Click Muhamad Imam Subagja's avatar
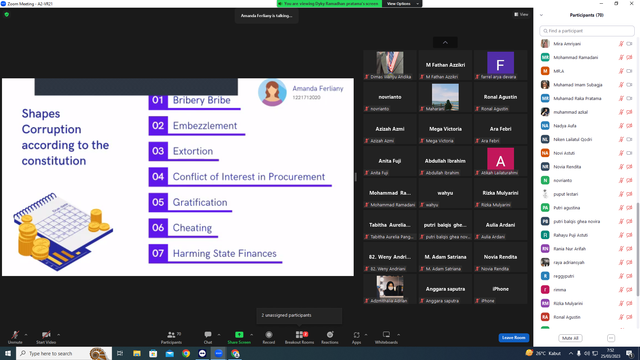This screenshot has height=360, width=640. [x=545, y=84]
